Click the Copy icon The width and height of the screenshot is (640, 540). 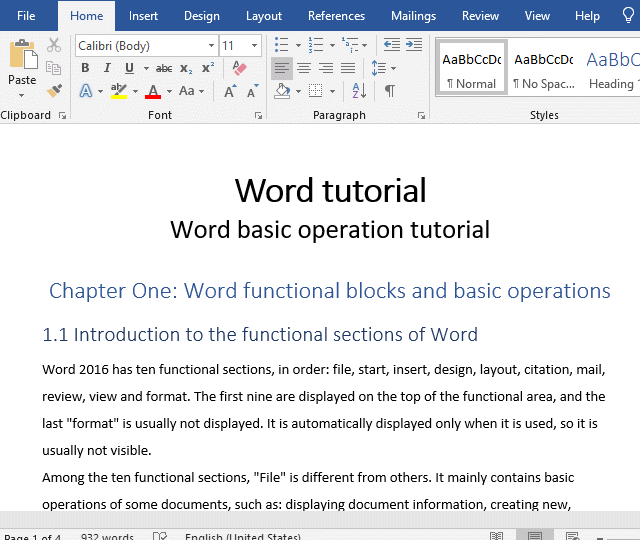click(53, 68)
